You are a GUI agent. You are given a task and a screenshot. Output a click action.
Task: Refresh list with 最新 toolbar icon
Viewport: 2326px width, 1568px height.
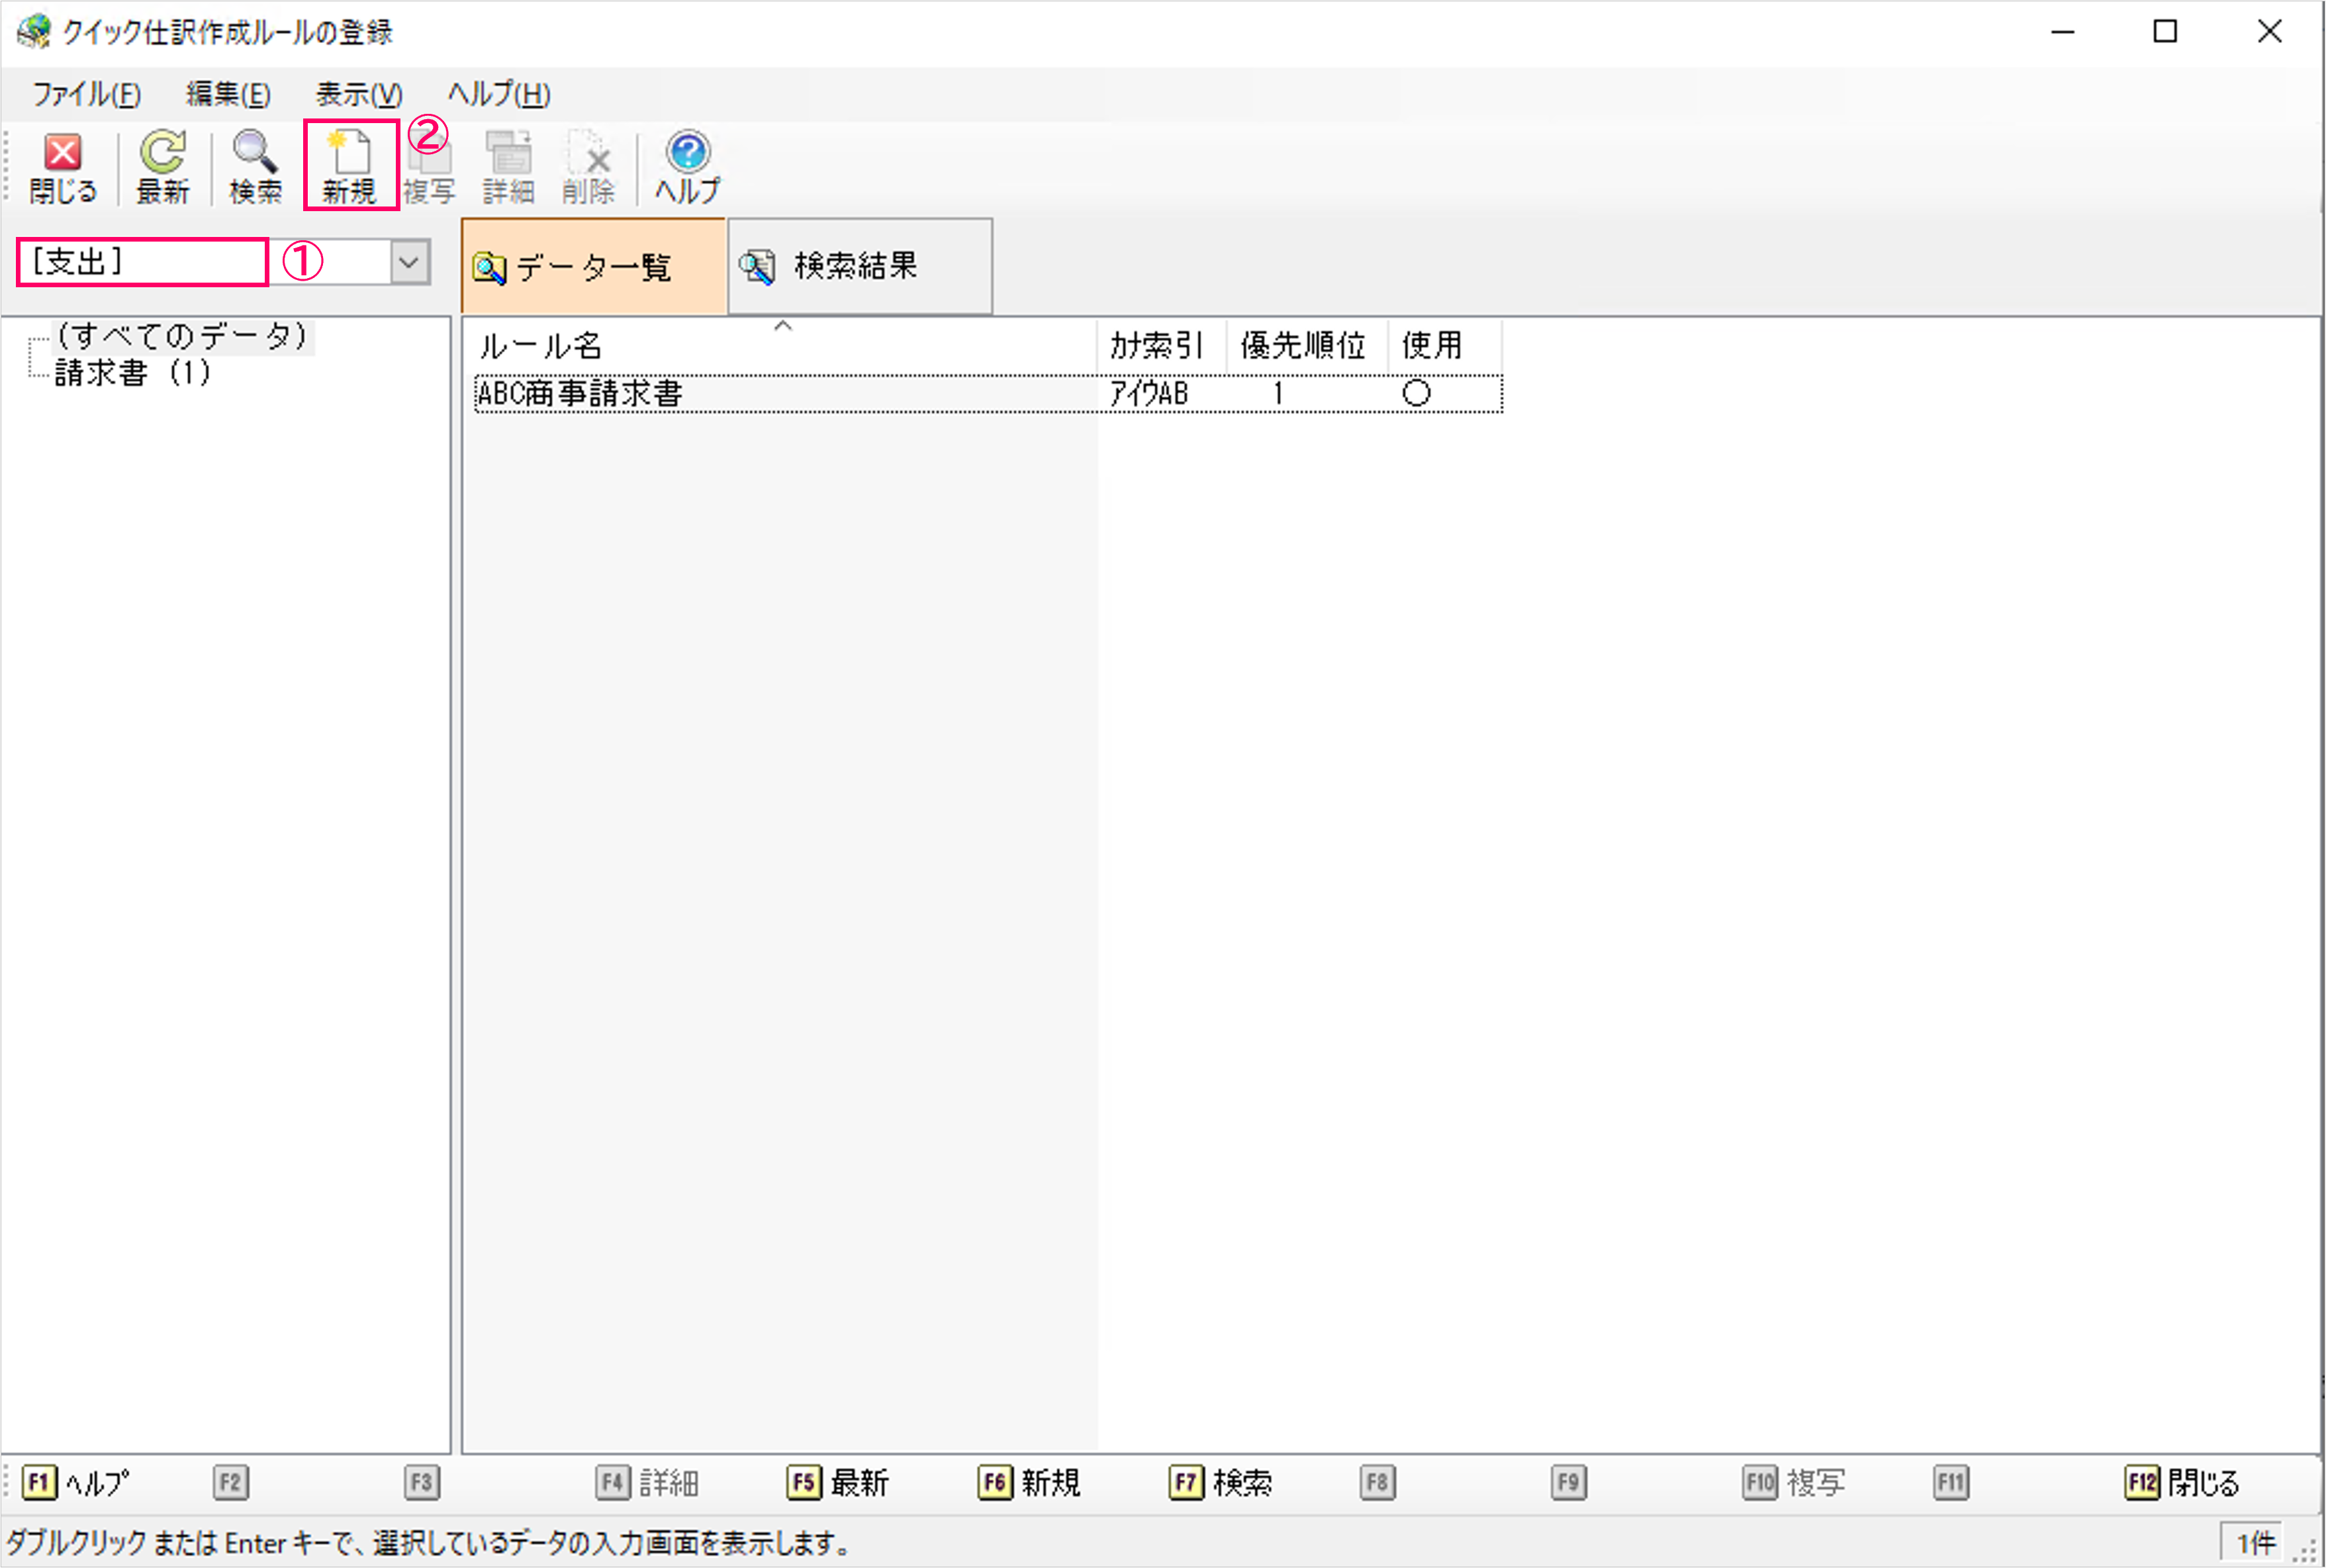162,166
